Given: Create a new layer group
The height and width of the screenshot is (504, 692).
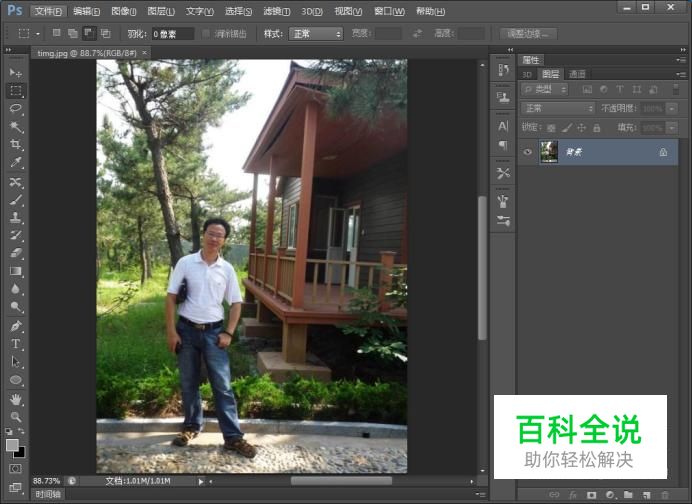Looking at the screenshot, I should pyautogui.click(x=628, y=495).
